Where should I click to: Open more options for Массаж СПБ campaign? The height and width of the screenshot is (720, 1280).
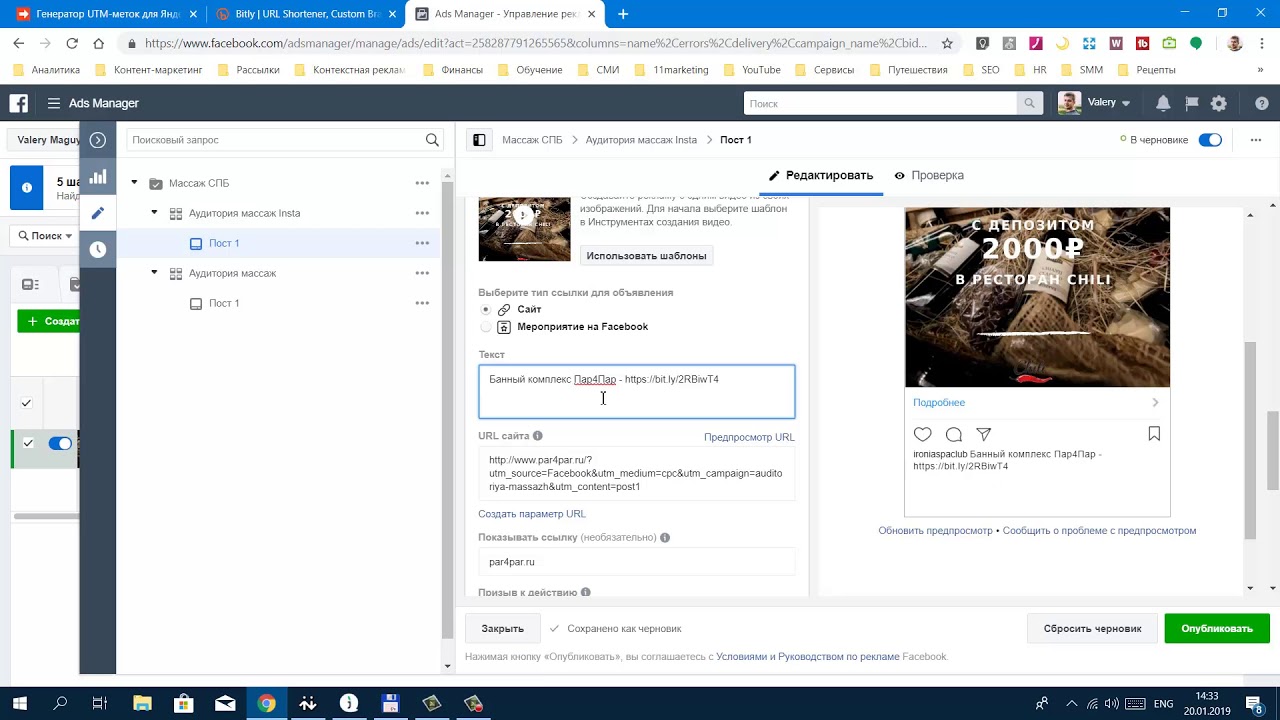pos(422,183)
